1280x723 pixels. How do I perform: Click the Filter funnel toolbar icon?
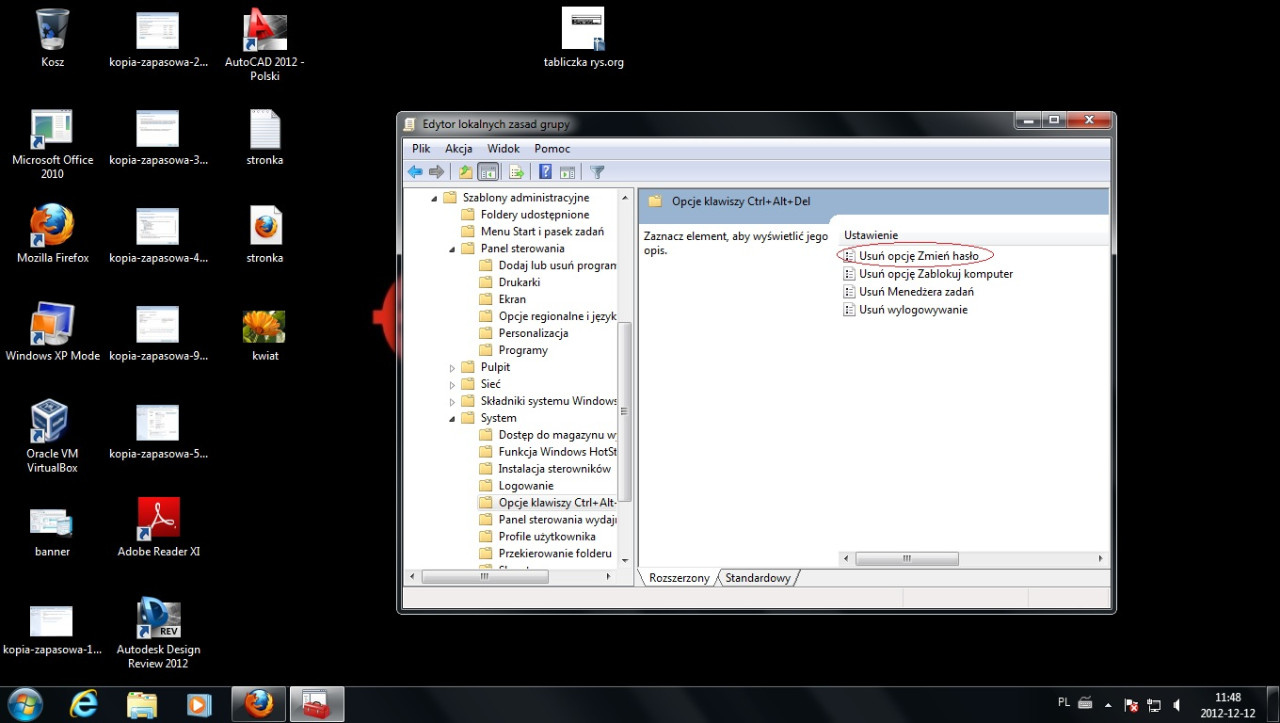point(597,172)
